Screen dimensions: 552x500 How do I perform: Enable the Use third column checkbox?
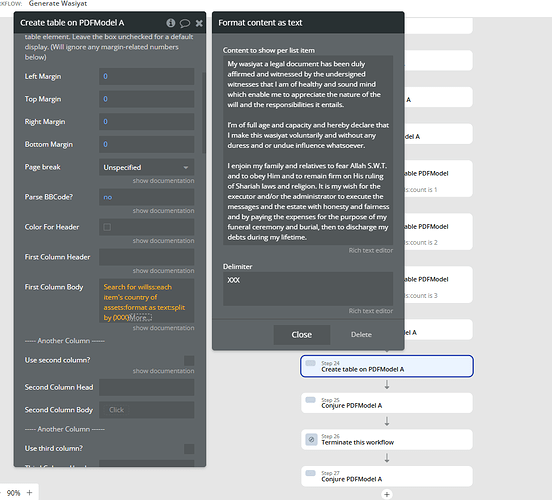189,449
